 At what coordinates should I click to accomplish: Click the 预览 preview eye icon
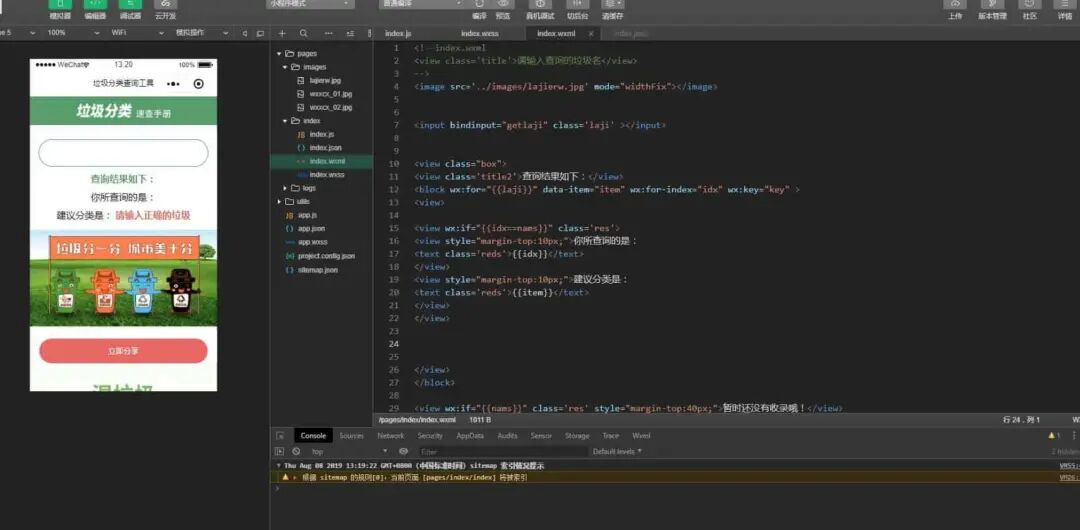(x=503, y=4)
